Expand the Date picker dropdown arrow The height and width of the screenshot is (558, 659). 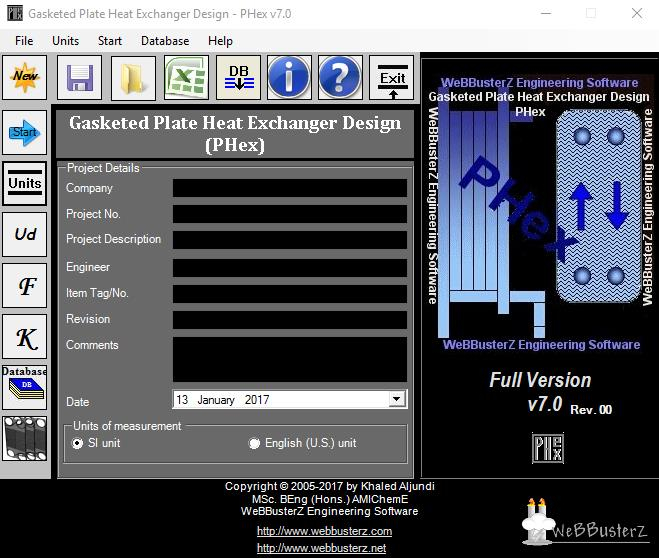click(x=397, y=399)
